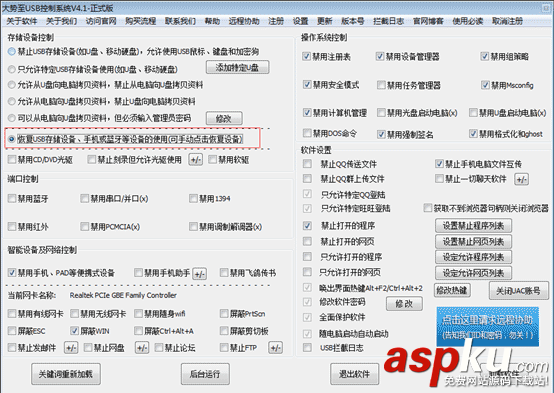Image resolution: width=554 pixels, height=393 pixels.
Task: Check the 禁用有线网卡 checkbox
Action: (12, 313)
